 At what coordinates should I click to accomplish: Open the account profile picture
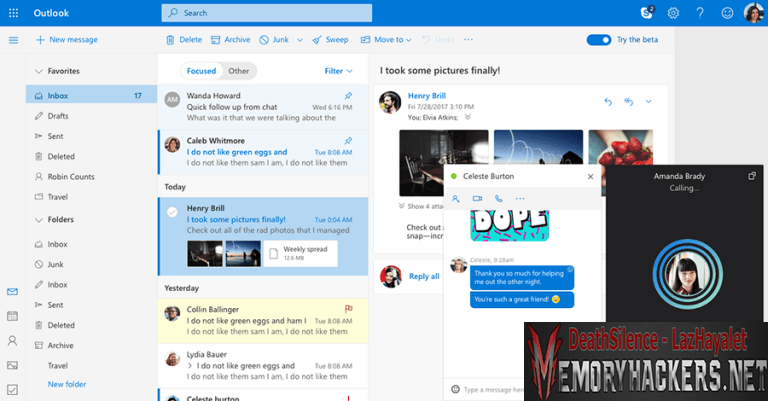click(x=753, y=13)
